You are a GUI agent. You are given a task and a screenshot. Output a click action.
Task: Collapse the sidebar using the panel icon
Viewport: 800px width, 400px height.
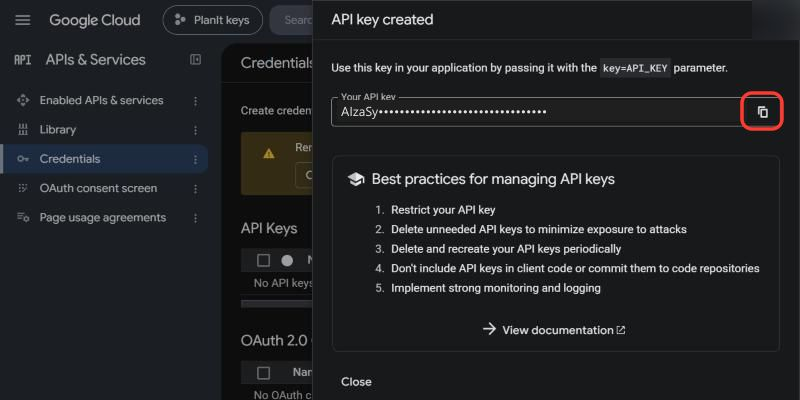tap(195, 60)
